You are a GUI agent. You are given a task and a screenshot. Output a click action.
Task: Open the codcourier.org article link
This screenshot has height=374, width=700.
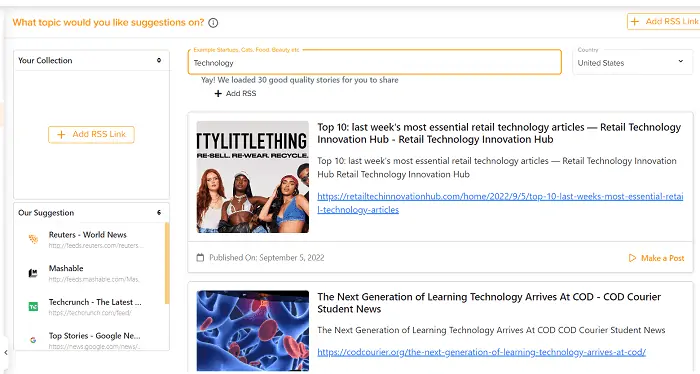click(x=481, y=352)
